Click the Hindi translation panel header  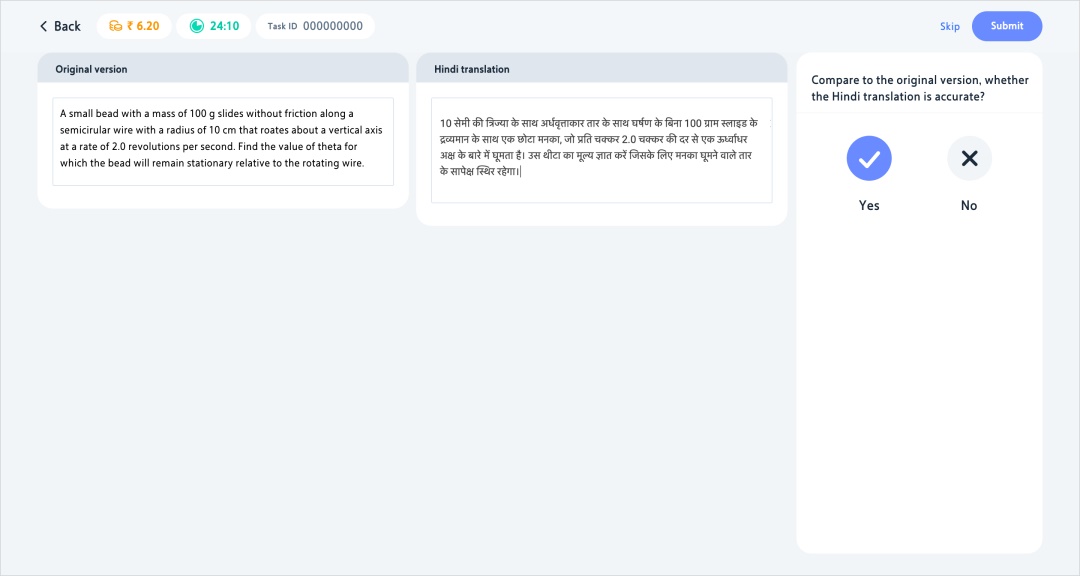click(471, 69)
